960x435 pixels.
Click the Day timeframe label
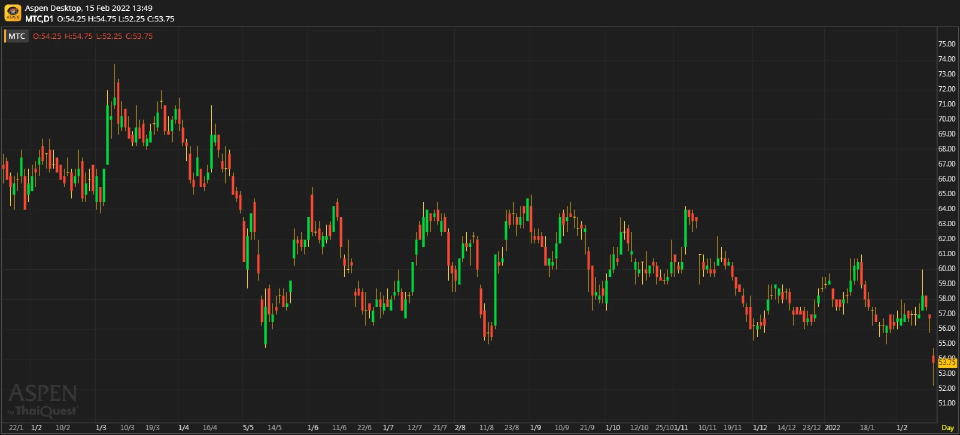point(947,427)
